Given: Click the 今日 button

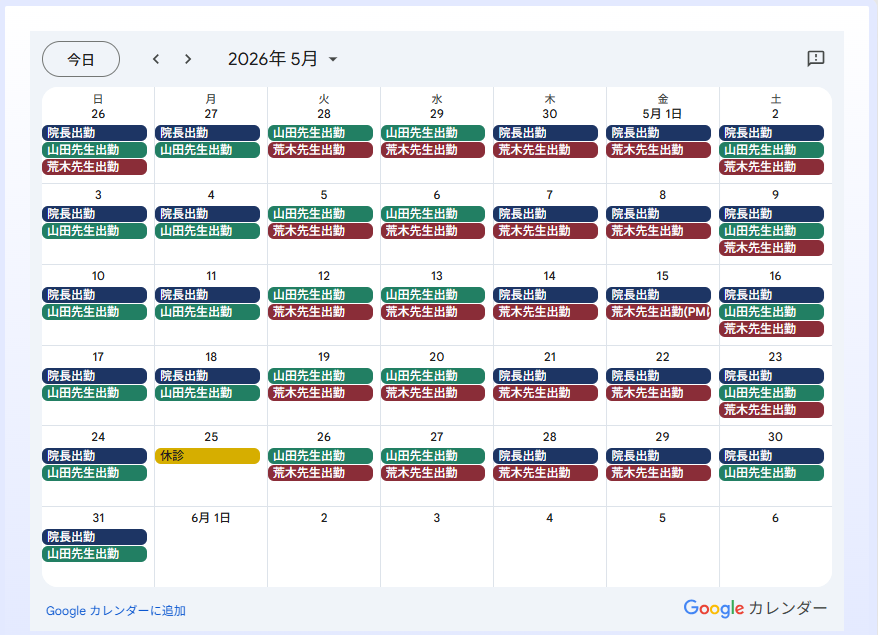Looking at the screenshot, I should [81, 59].
